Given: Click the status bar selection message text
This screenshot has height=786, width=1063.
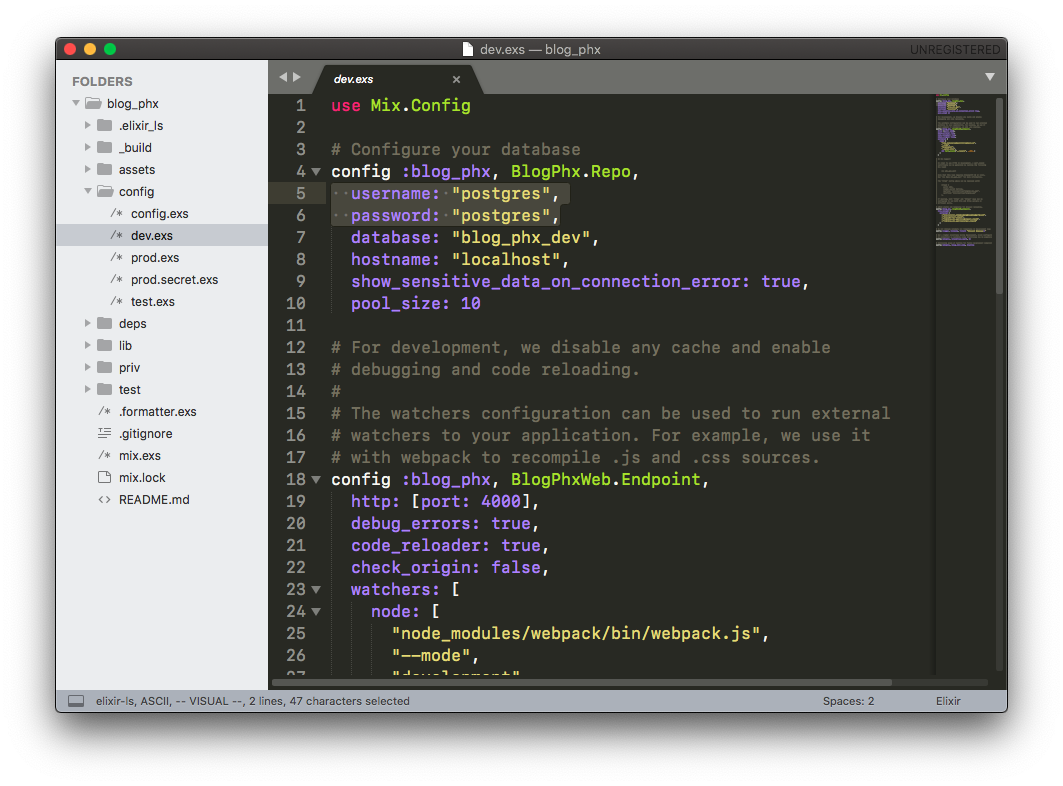Looking at the screenshot, I should click(x=252, y=701).
